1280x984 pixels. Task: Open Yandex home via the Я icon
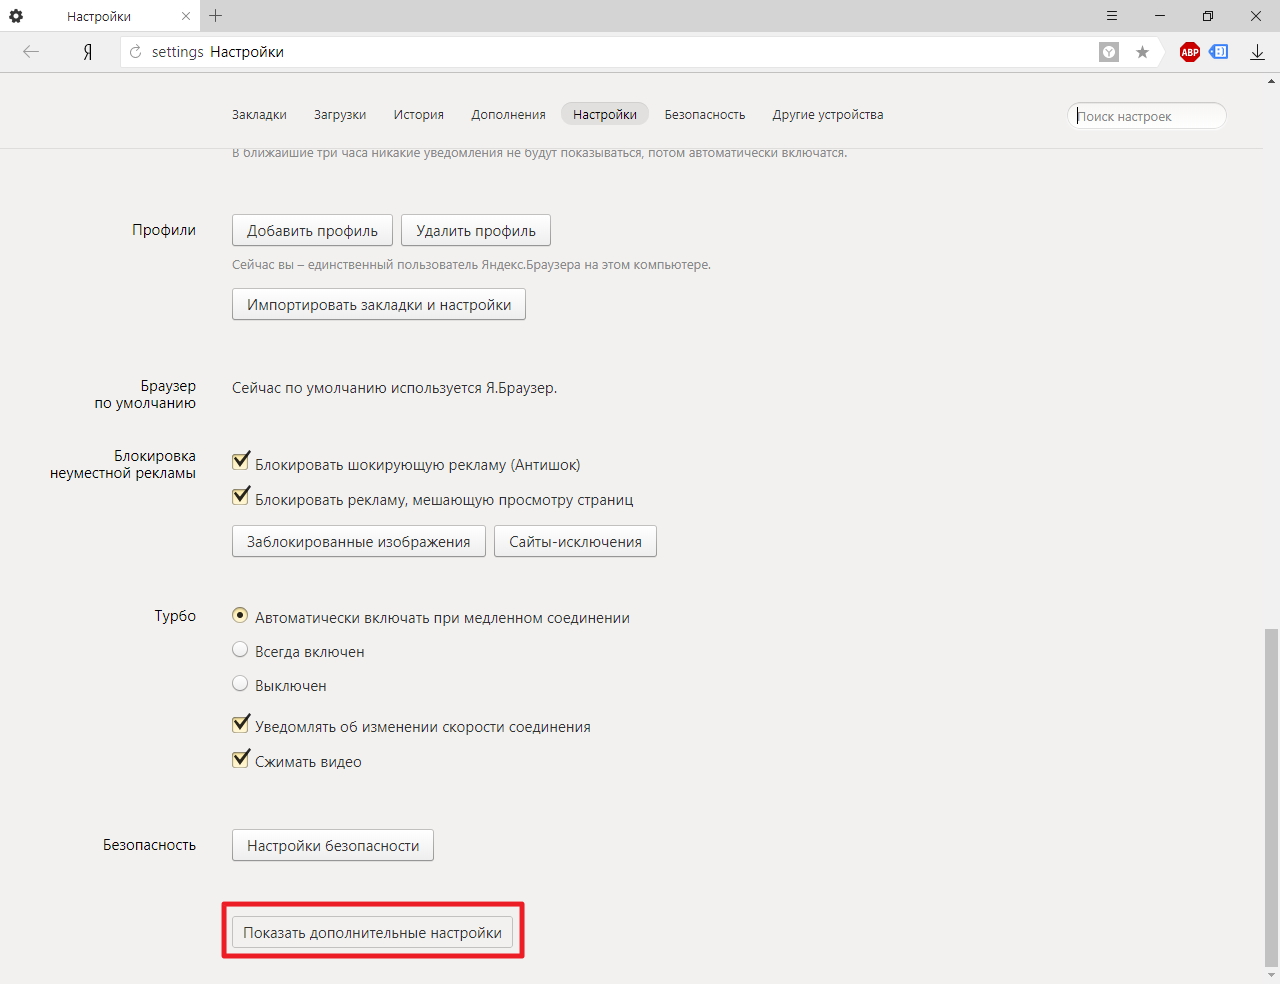(x=88, y=52)
